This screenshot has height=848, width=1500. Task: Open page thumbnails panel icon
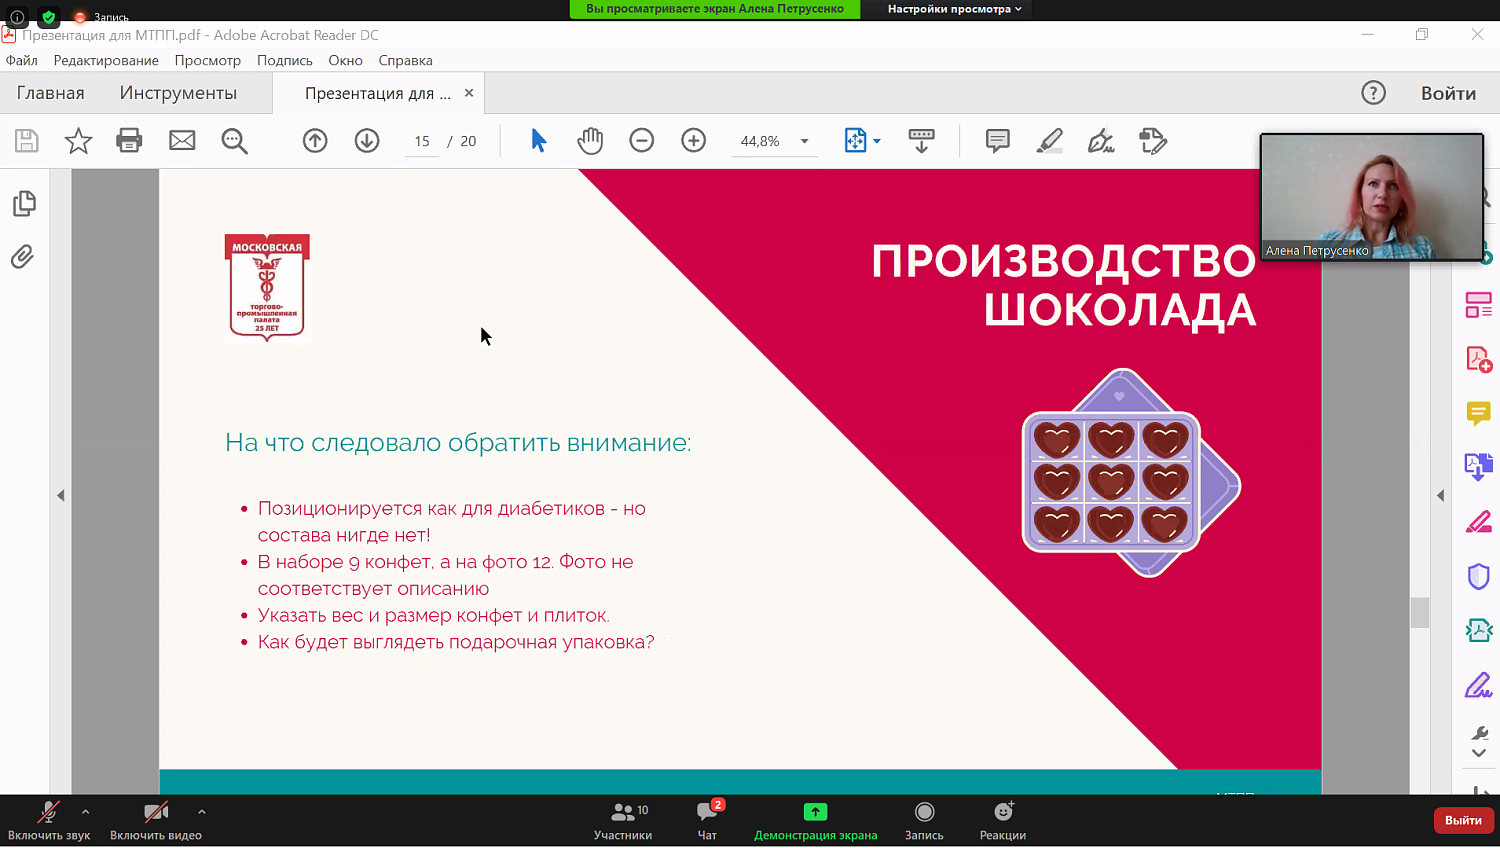point(25,204)
